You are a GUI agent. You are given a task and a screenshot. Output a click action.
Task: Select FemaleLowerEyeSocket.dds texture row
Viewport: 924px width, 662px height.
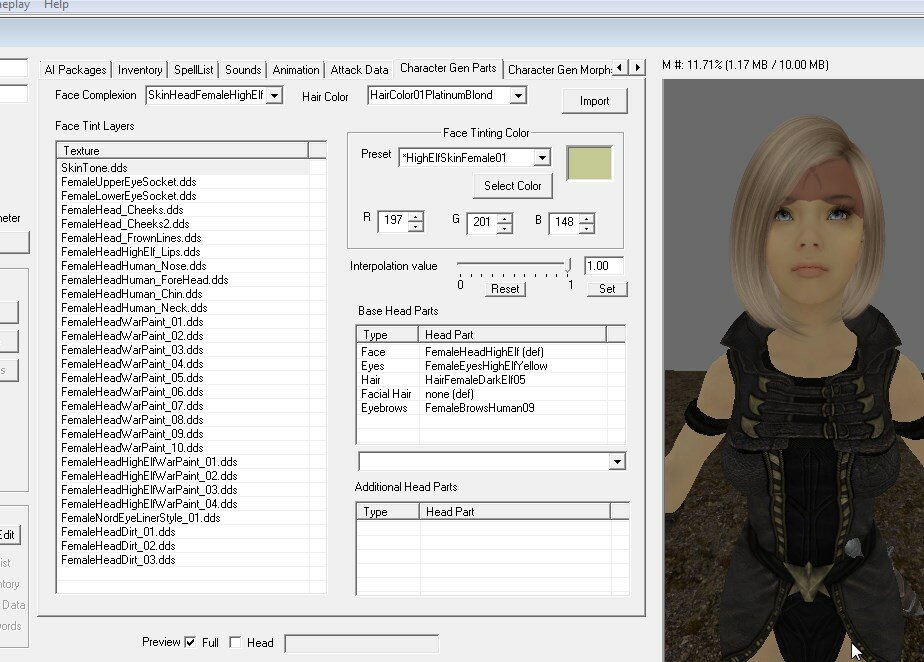[183, 196]
